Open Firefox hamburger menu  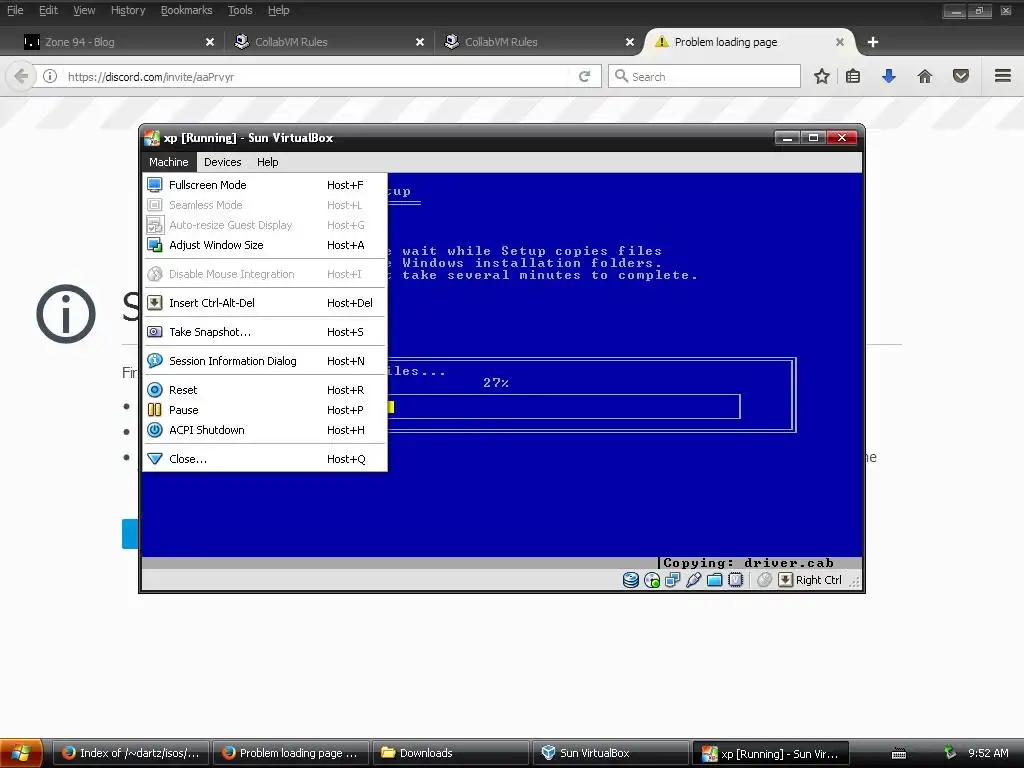coord(1003,76)
